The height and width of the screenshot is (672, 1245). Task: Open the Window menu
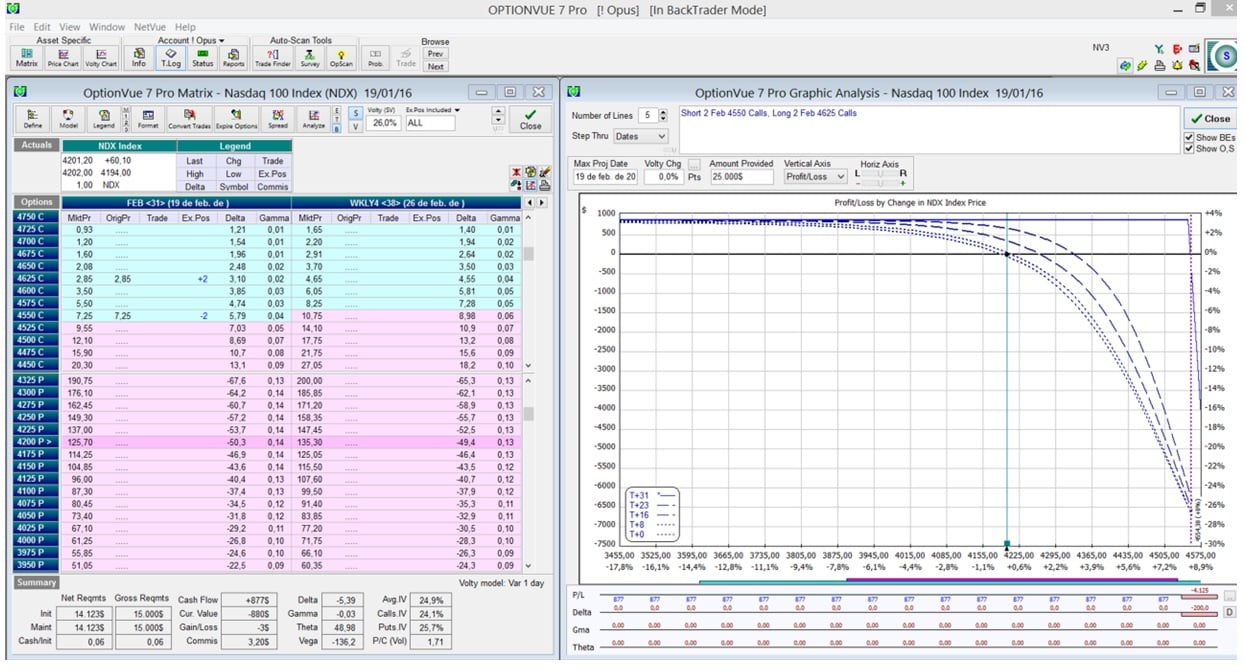[107, 27]
